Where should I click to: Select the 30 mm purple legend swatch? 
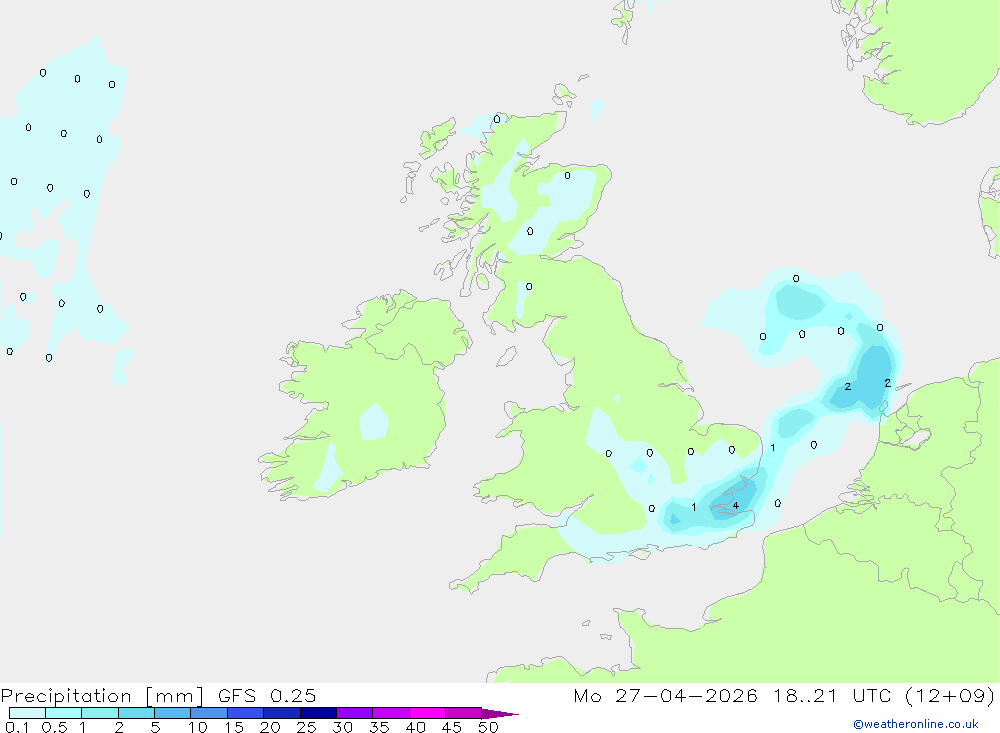(x=354, y=713)
